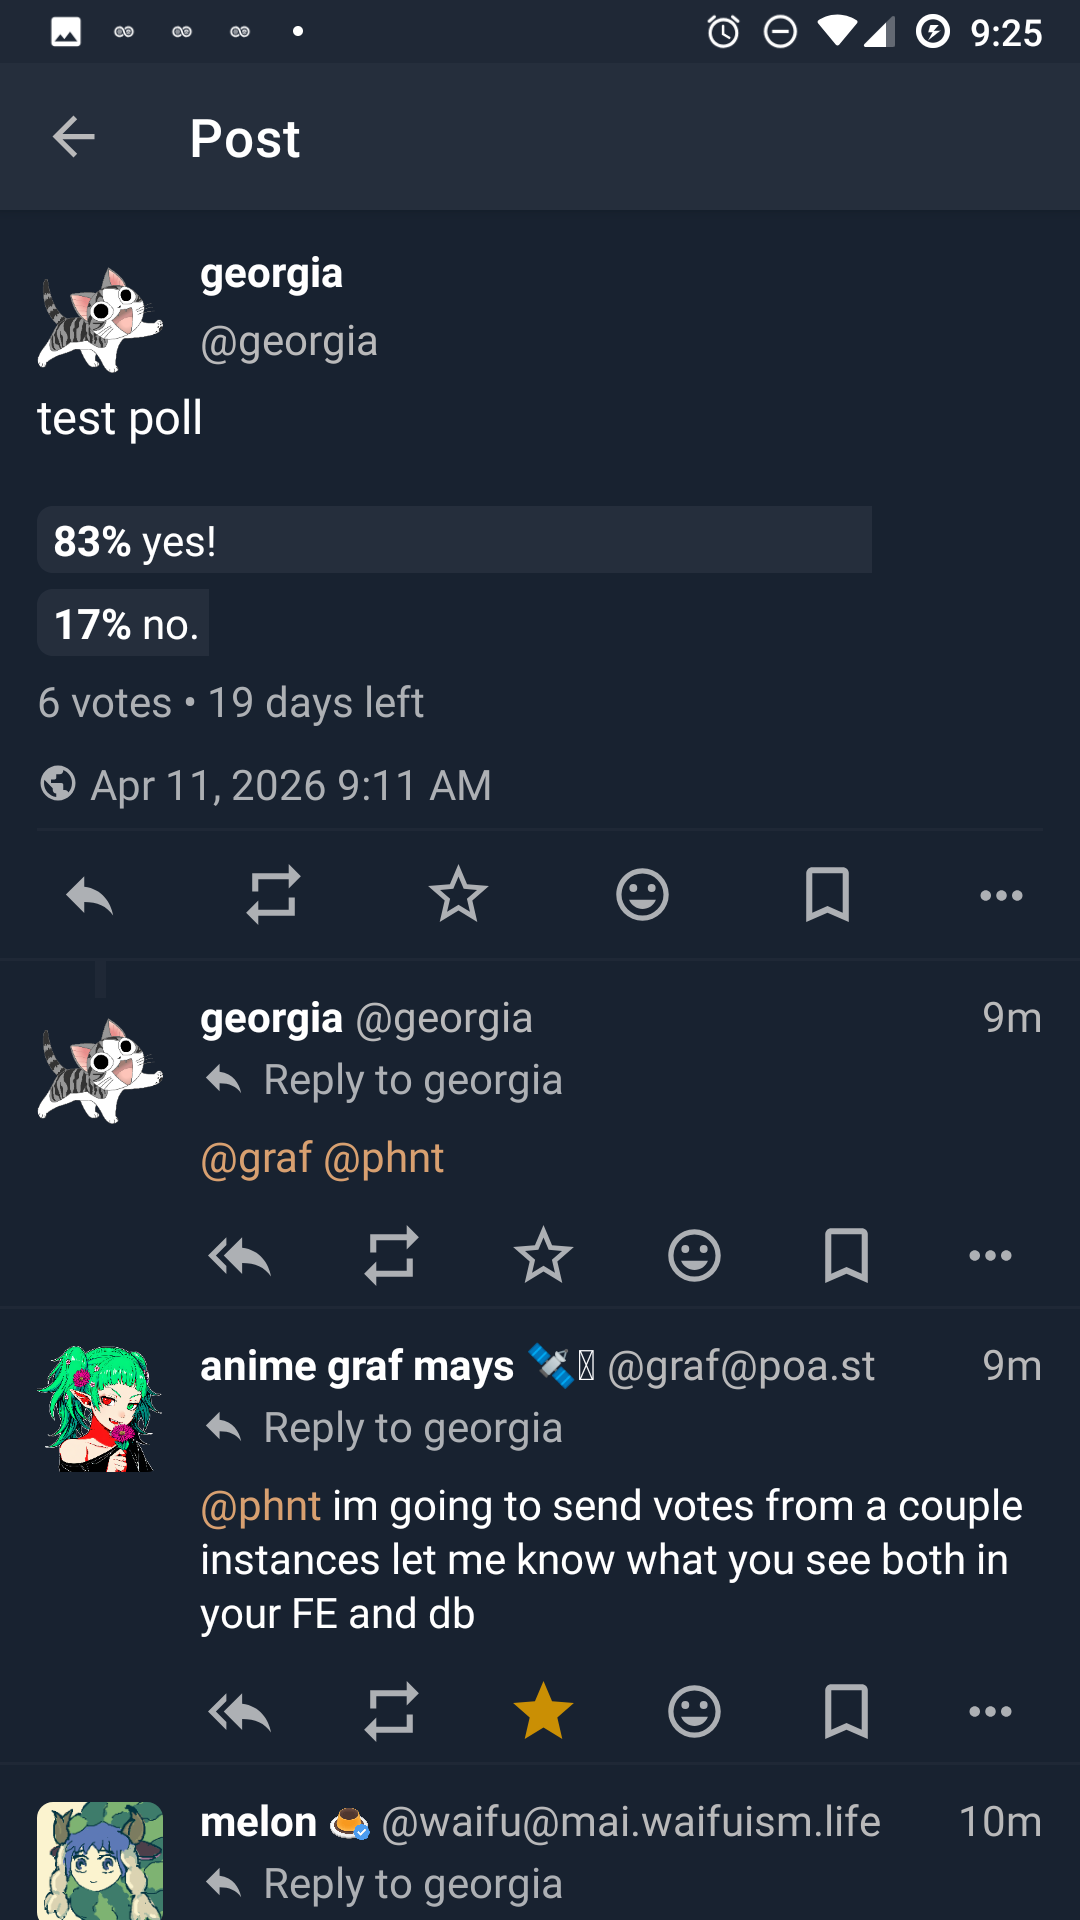The height and width of the screenshot is (1920, 1080).
Task: Boost the test poll post
Action: pos(273,895)
